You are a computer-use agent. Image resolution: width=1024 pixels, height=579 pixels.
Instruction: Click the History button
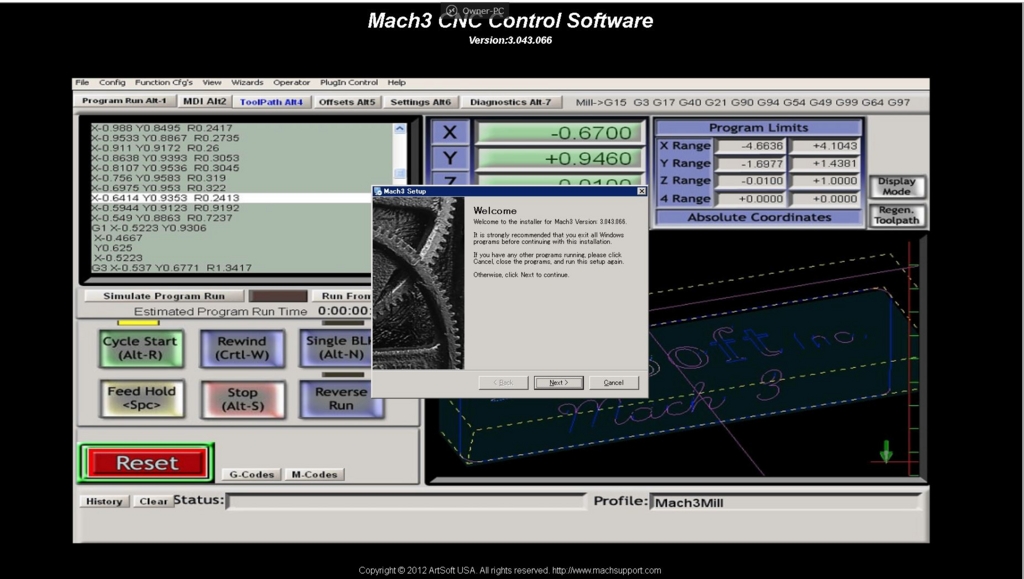pos(104,501)
